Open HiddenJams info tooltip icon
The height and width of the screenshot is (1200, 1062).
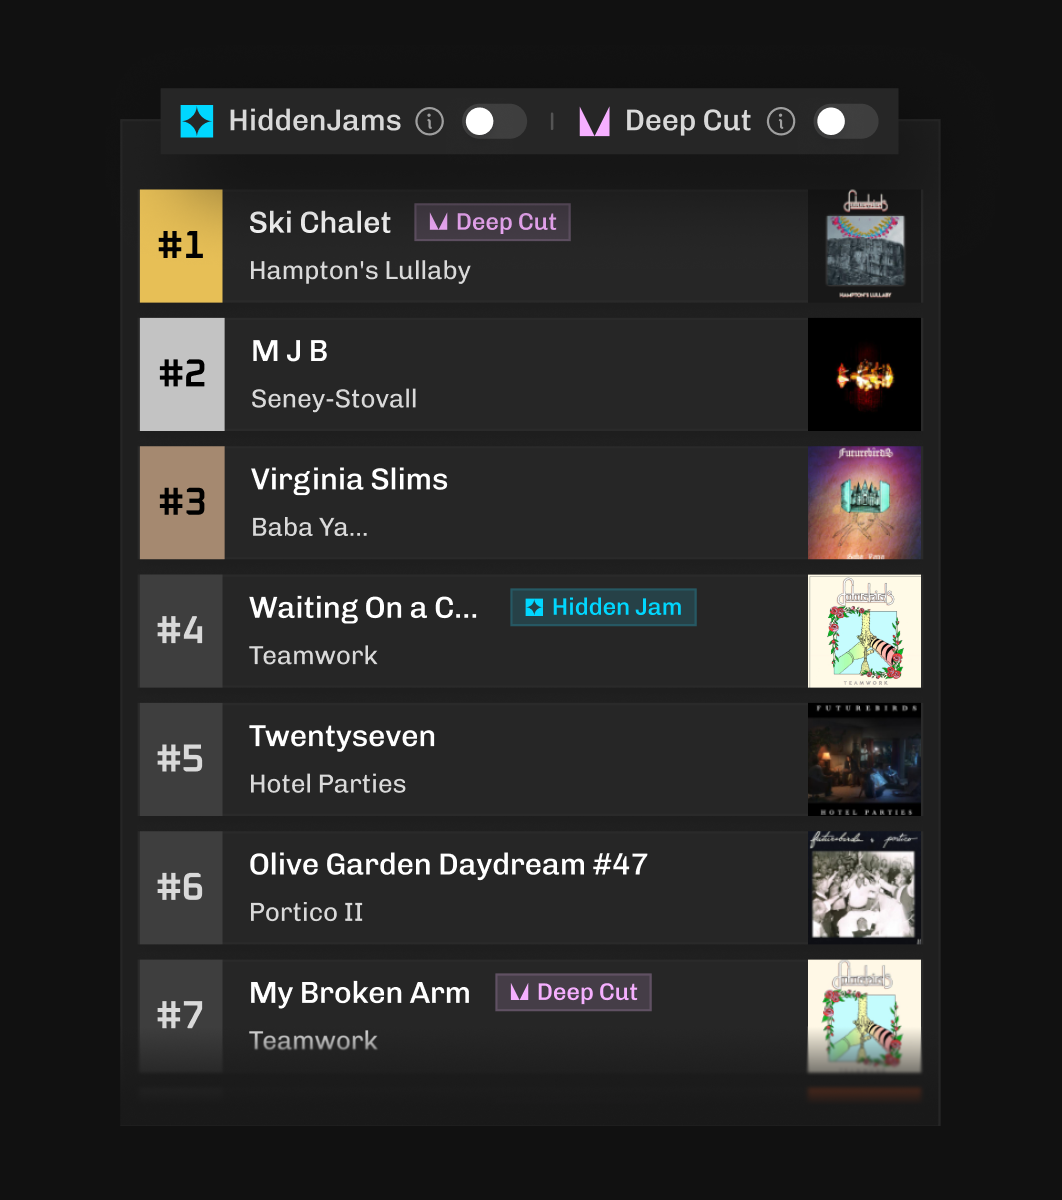click(429, 122)
